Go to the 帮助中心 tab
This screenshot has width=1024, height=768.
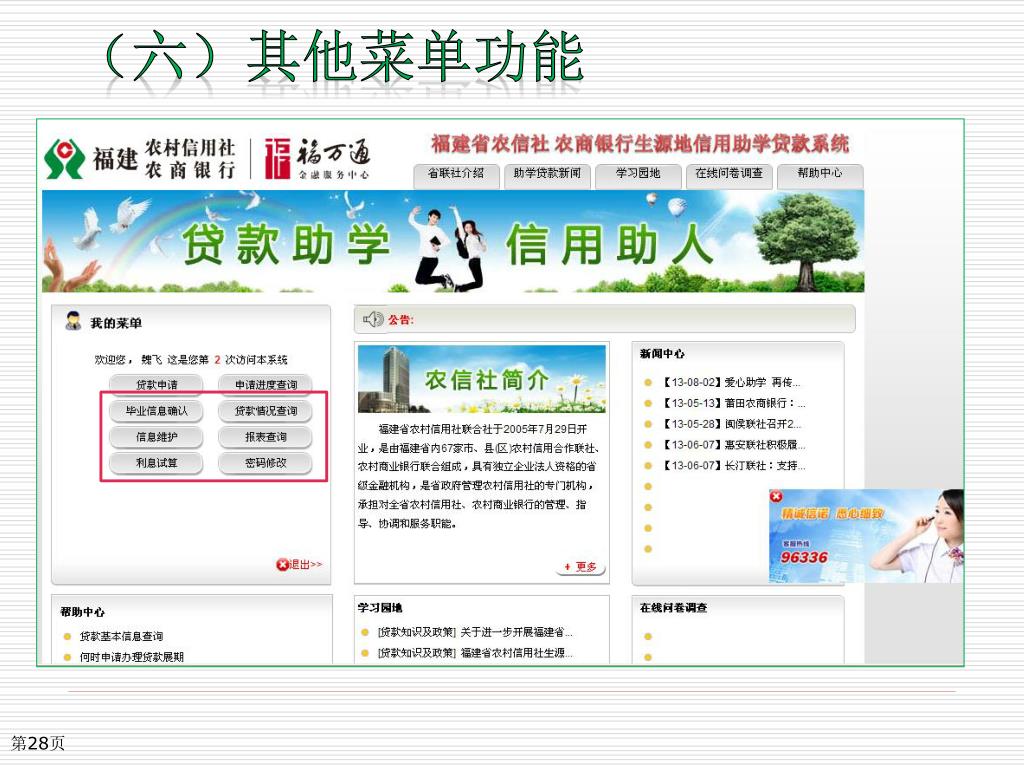point(820,174)
